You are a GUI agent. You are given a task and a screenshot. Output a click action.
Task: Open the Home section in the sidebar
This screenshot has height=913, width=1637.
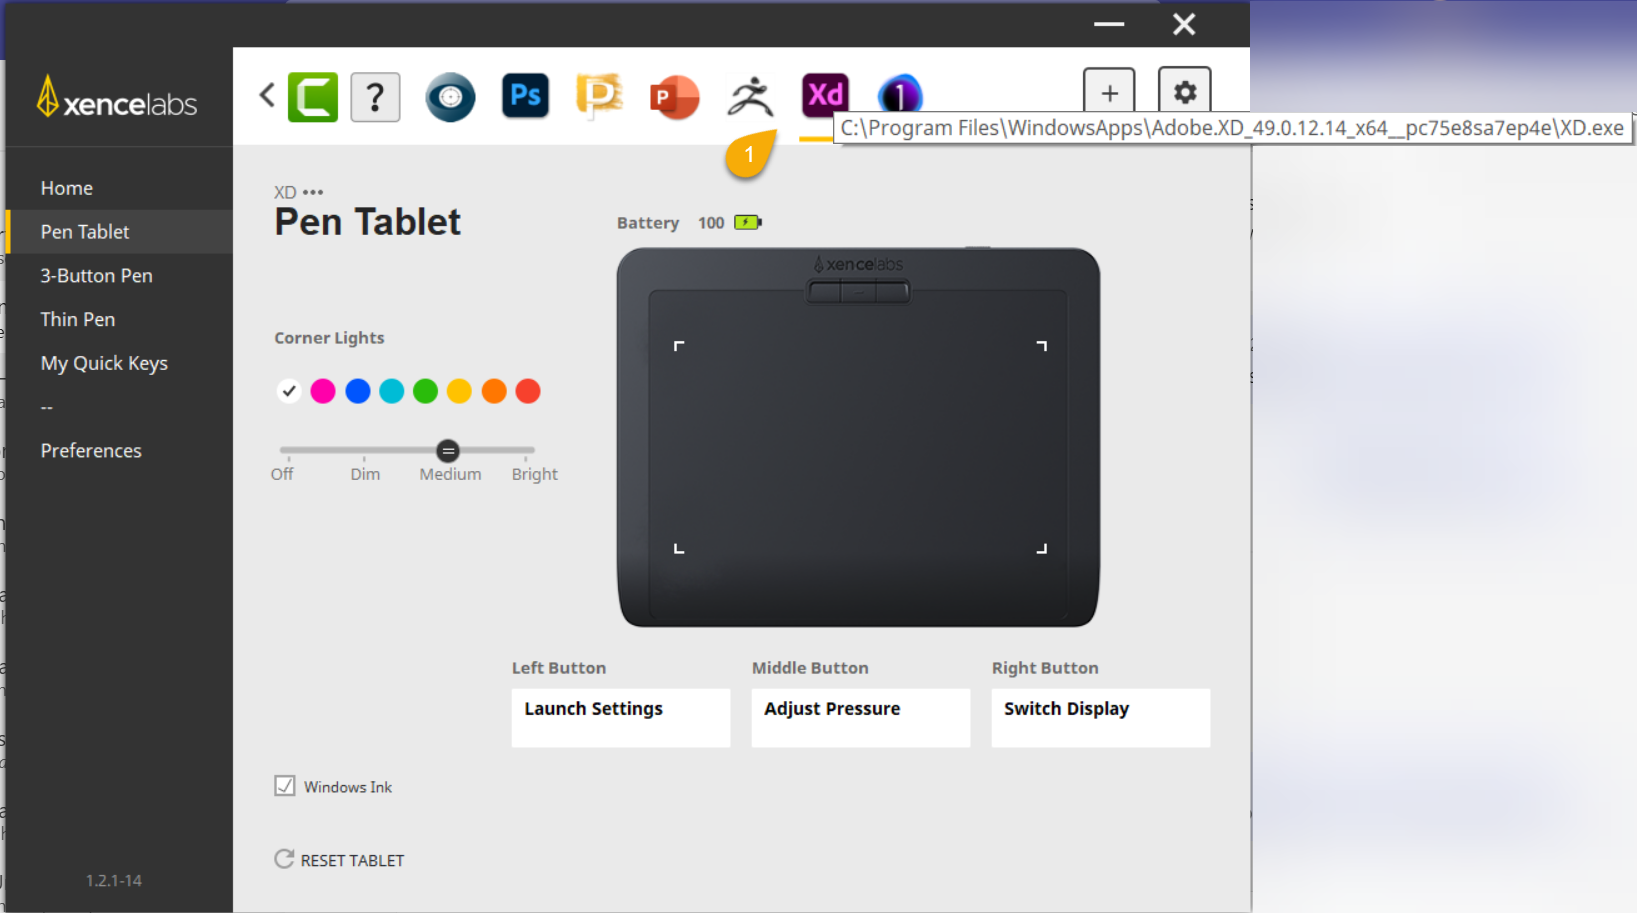(67, 188)
